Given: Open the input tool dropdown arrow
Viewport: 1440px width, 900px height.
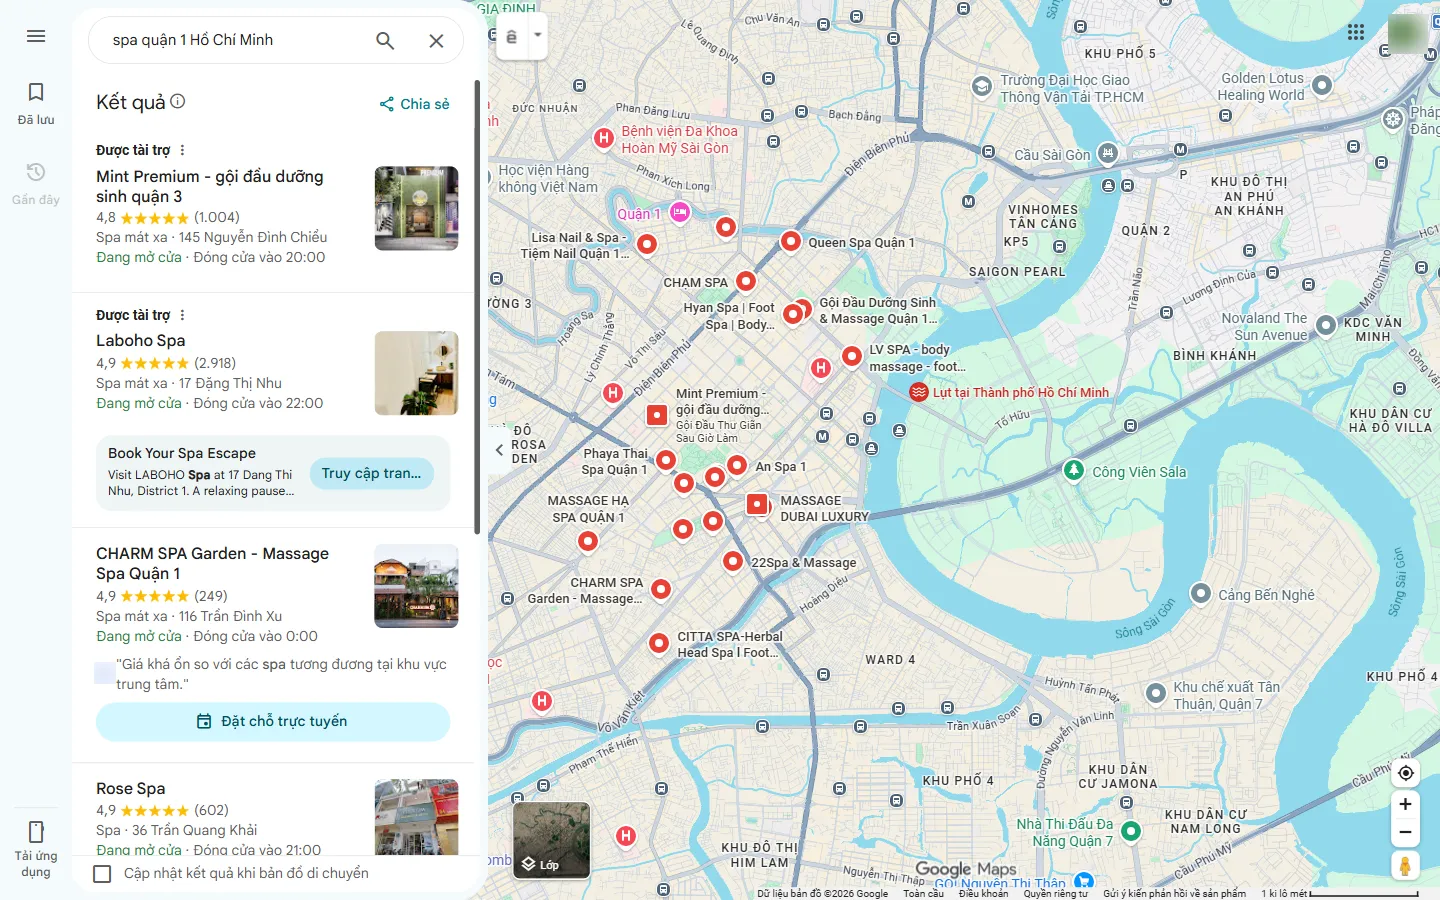Looking at the screenshot, I should tap(537, 37).
